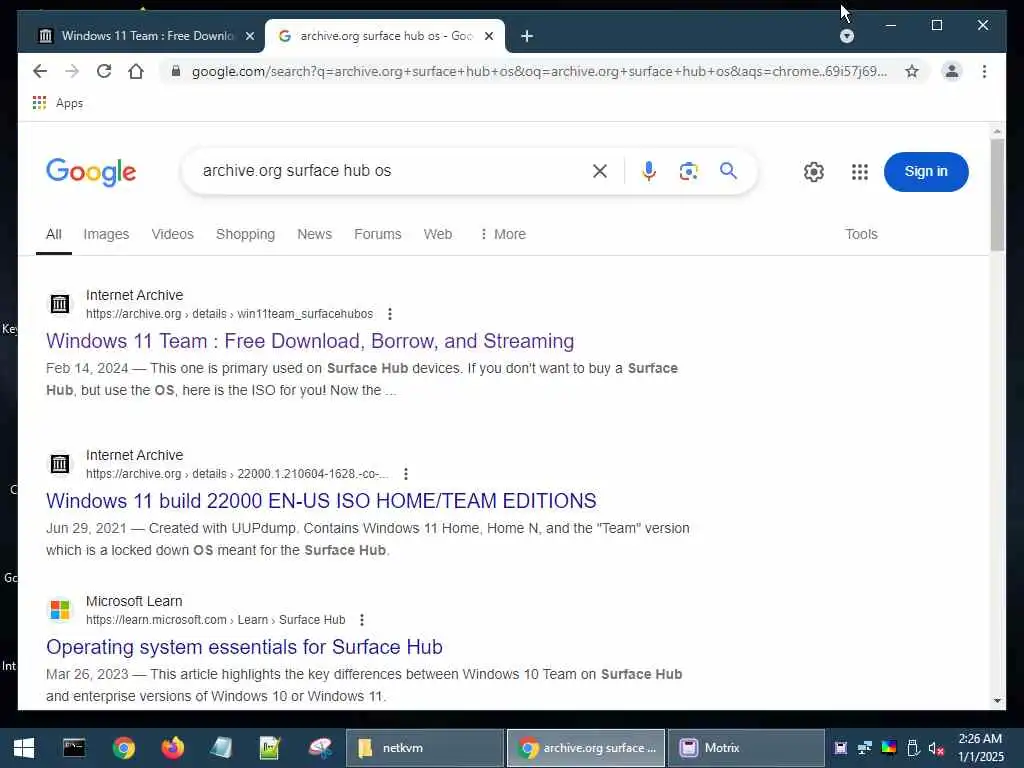Screen dimensions: 1024x768
Task: Click the Microsoft Learn favicon
Action: [x=60, y=609]
